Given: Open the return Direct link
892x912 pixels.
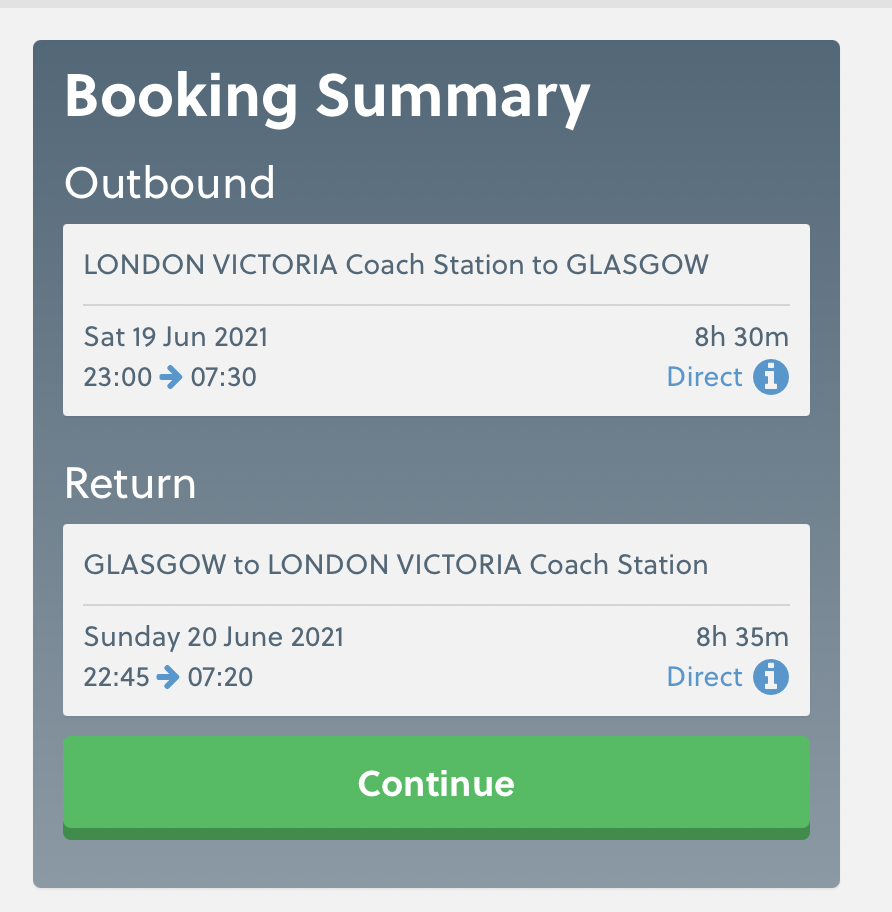Looking at the screenshot, I should (x=704, y=677).
